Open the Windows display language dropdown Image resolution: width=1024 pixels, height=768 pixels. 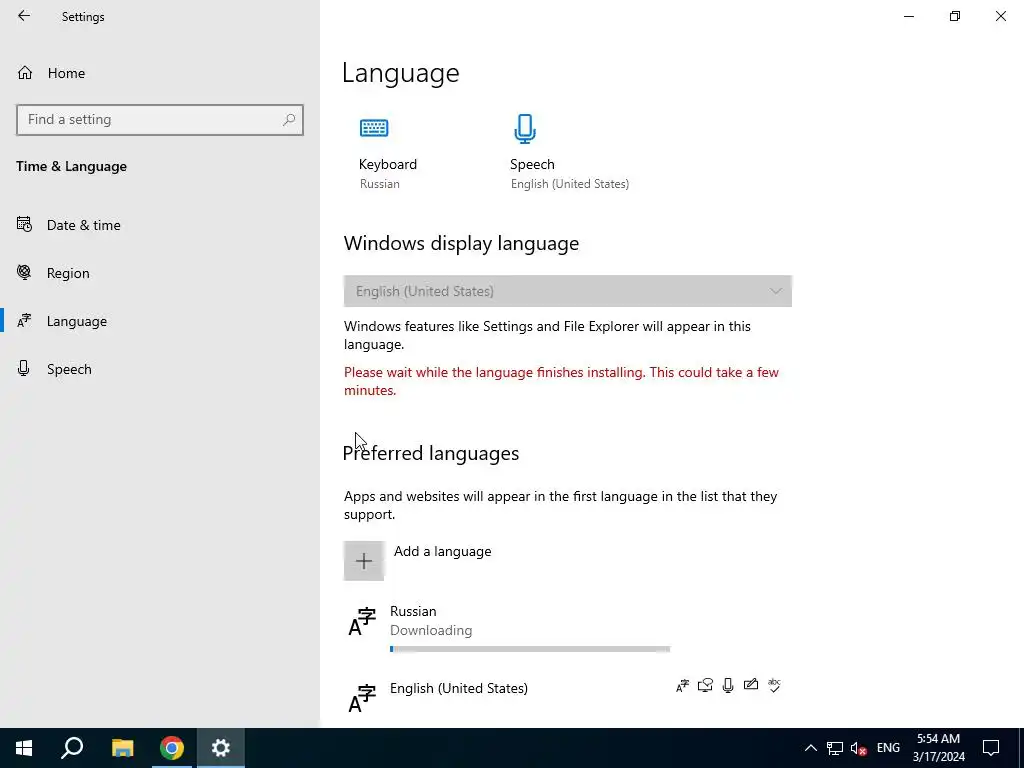coord(568,291)
